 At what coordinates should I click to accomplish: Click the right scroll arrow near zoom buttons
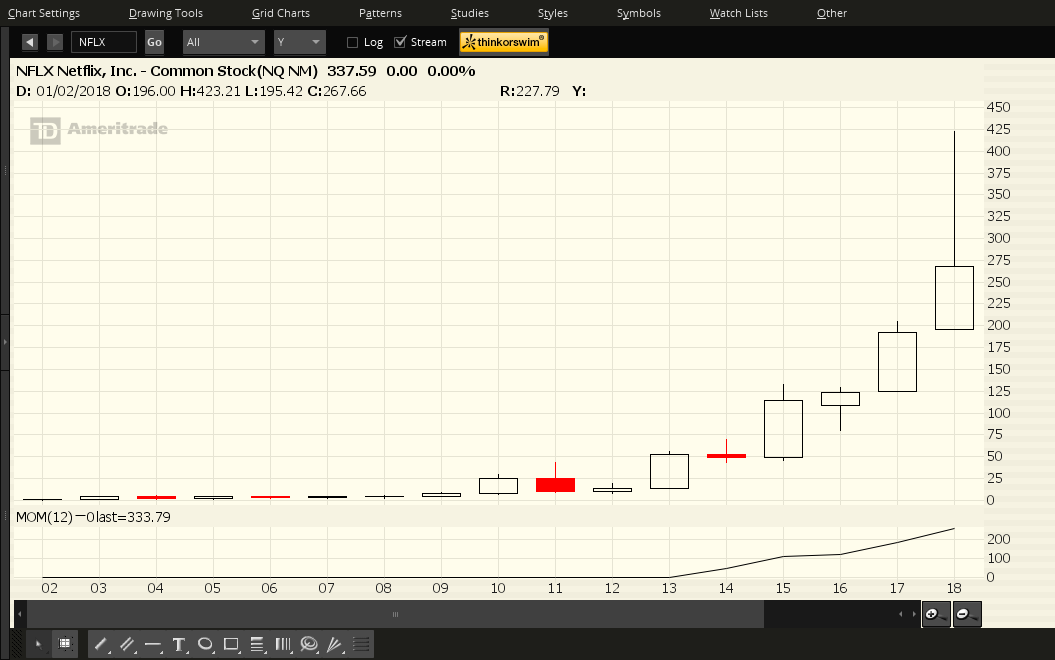[x=913, y=614]
